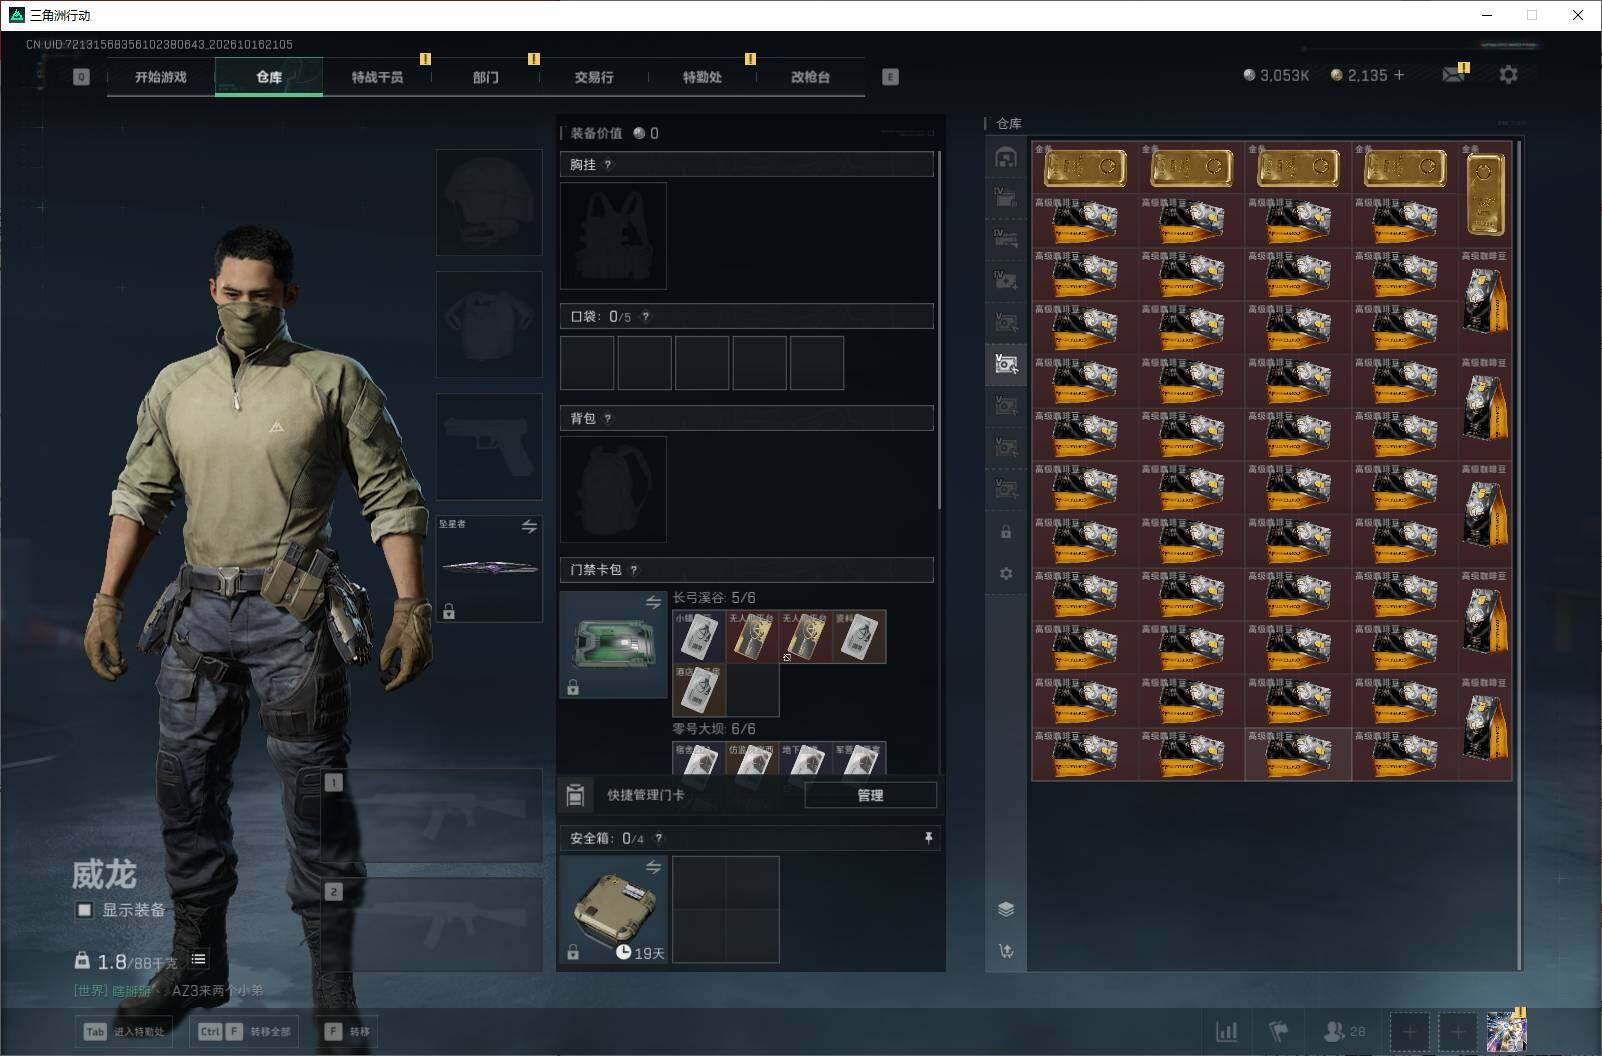Click the empty chest rig slot
Viewport: 1602px width, 1056px height.
[613, 236]
